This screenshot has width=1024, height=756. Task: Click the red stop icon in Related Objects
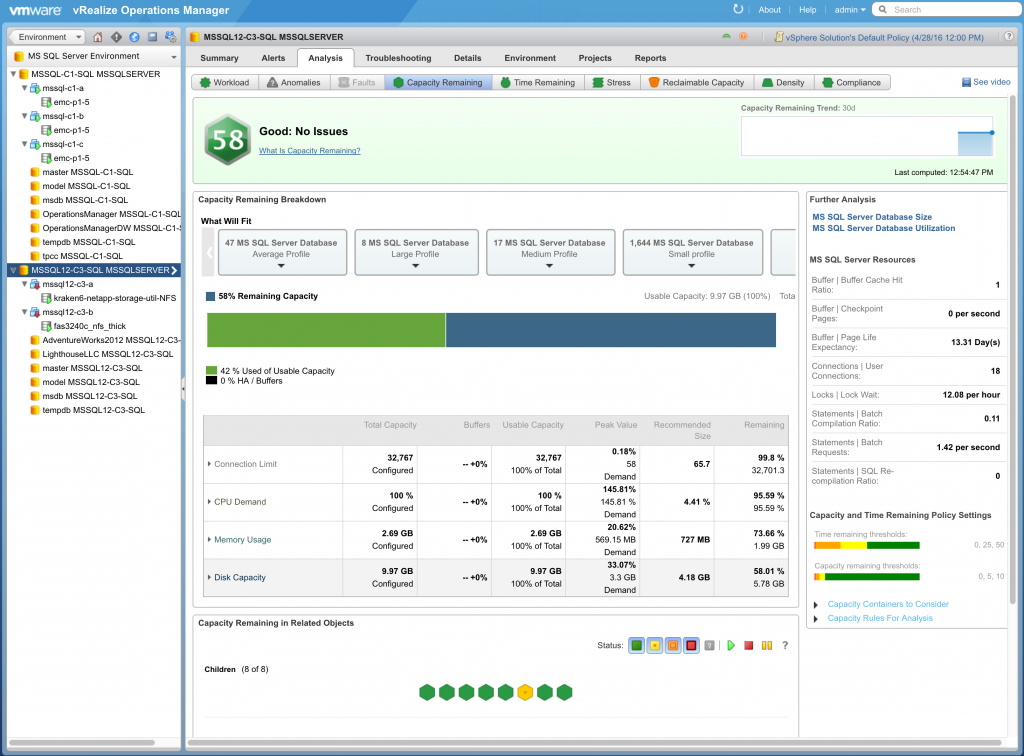[749, 646]
